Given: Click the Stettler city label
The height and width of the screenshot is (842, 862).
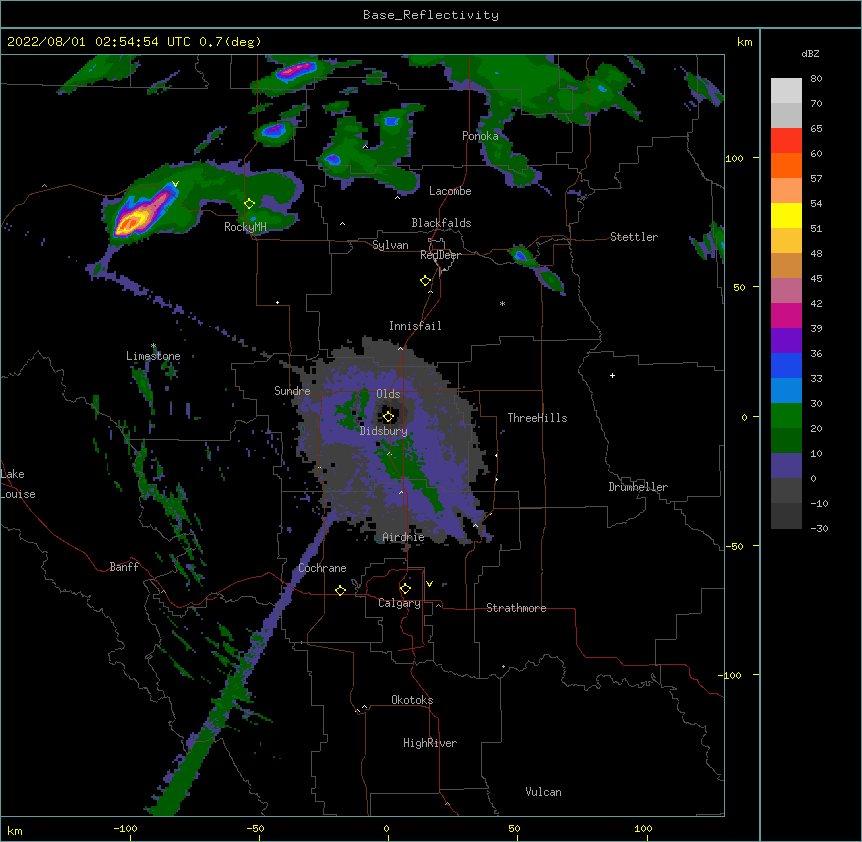Looking at the screenshot, I should (x=634, y=237).
